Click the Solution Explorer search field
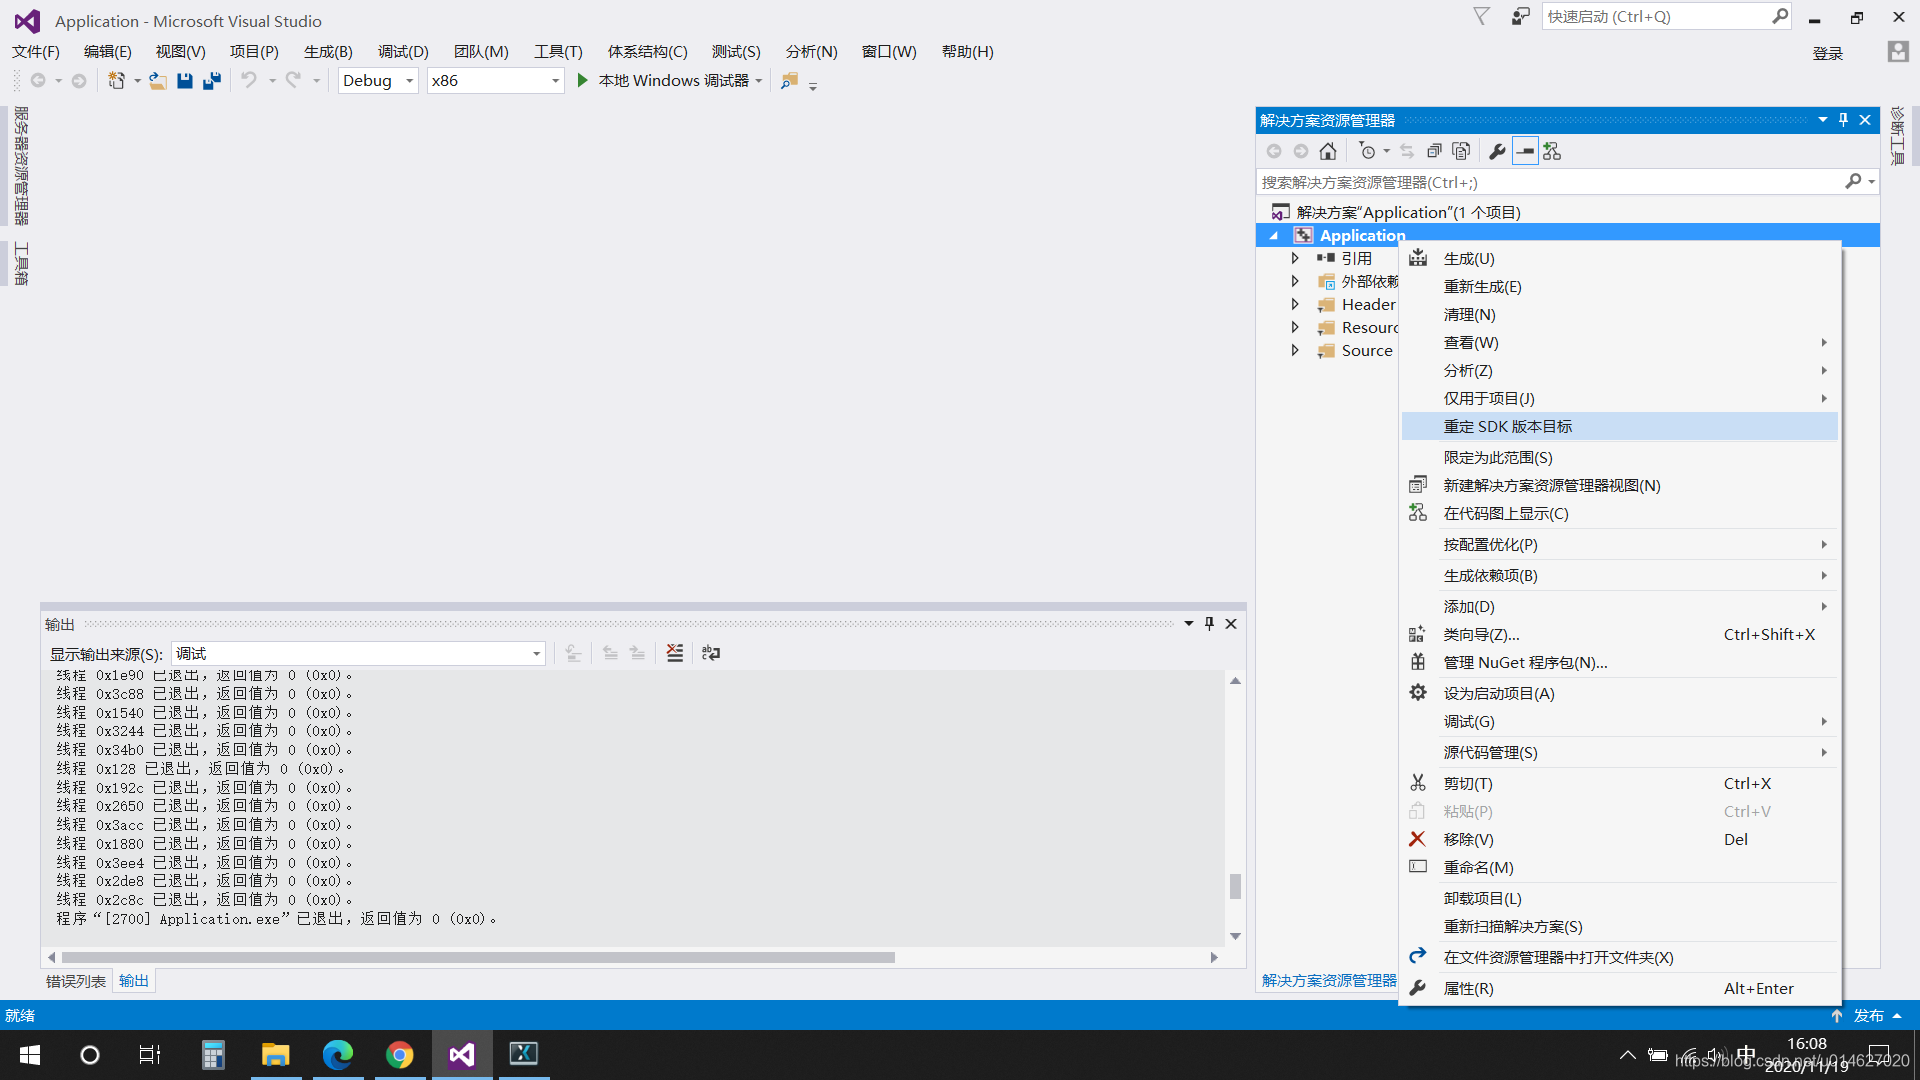1920x1080 pixels. 1550,182
